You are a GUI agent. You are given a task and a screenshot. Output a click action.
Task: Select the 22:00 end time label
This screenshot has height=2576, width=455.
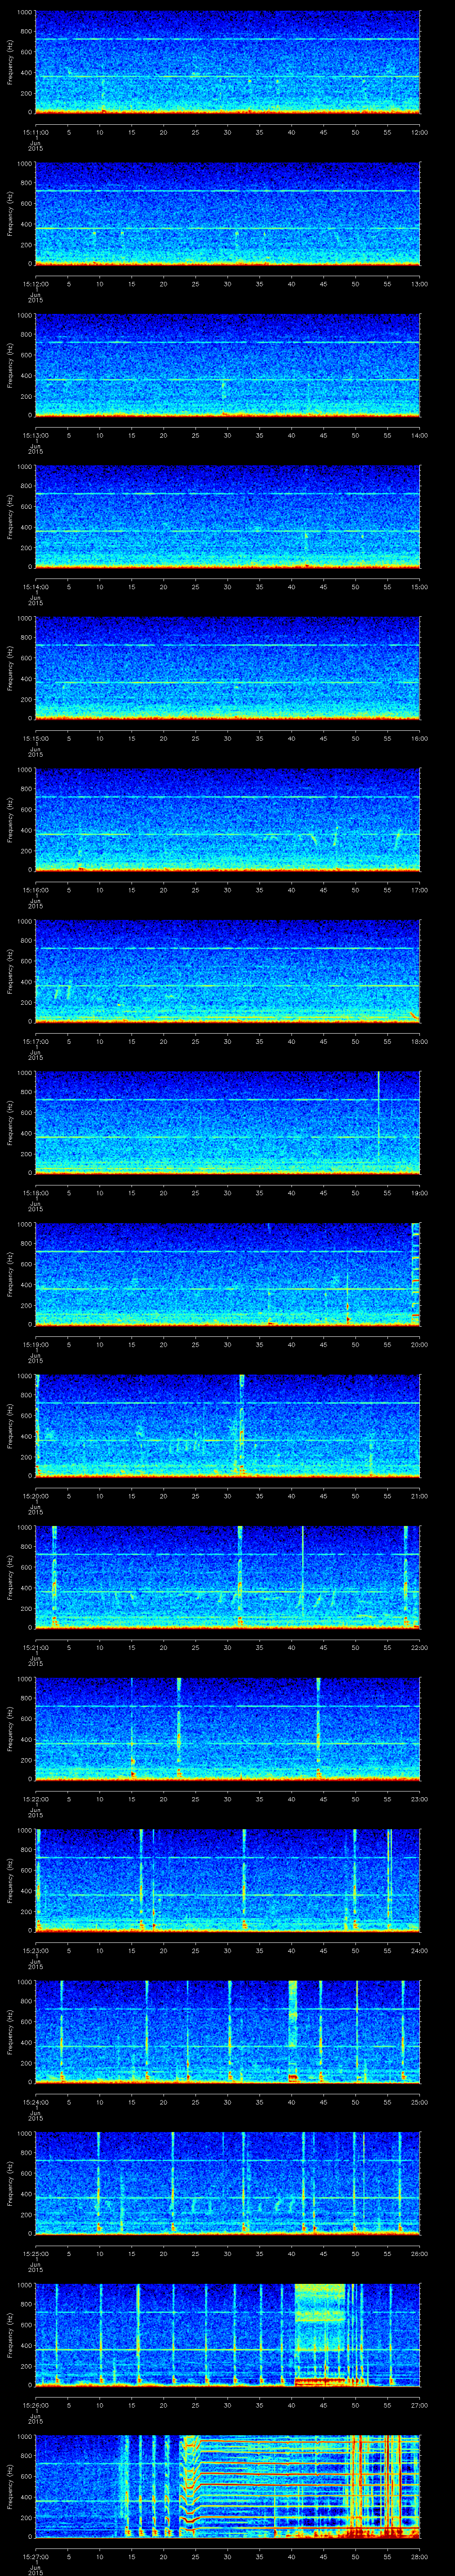pos(419,1647)
